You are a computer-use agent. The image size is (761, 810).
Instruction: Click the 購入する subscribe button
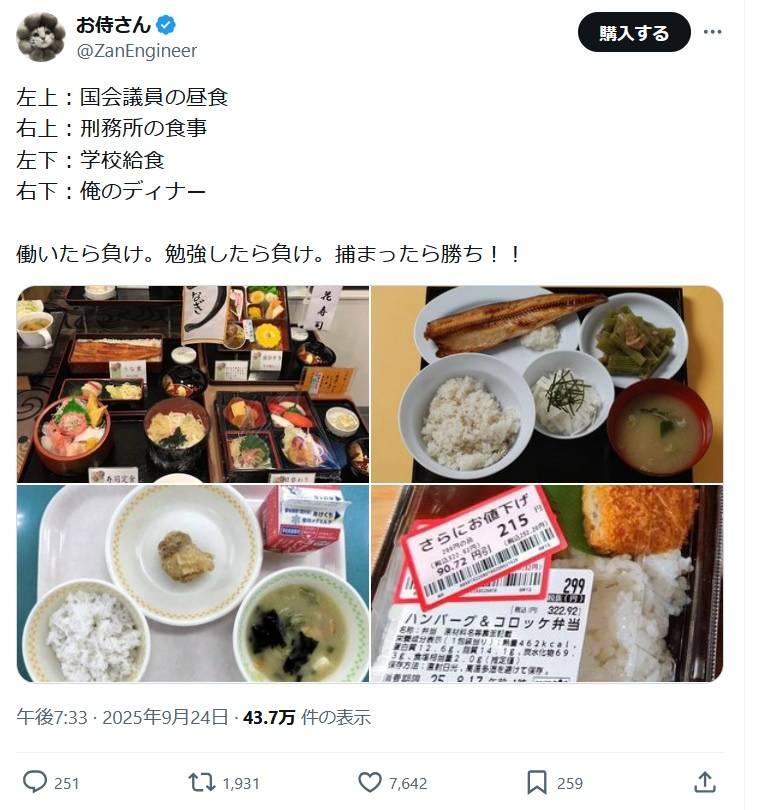click(634, 33)
